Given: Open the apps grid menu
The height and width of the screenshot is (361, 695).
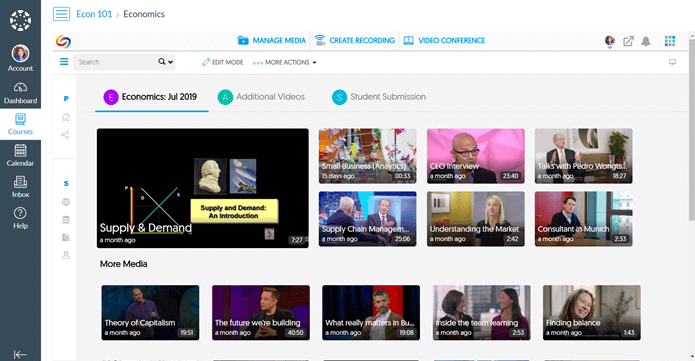Looking at the screenshot, I should (x=670, y=41).
